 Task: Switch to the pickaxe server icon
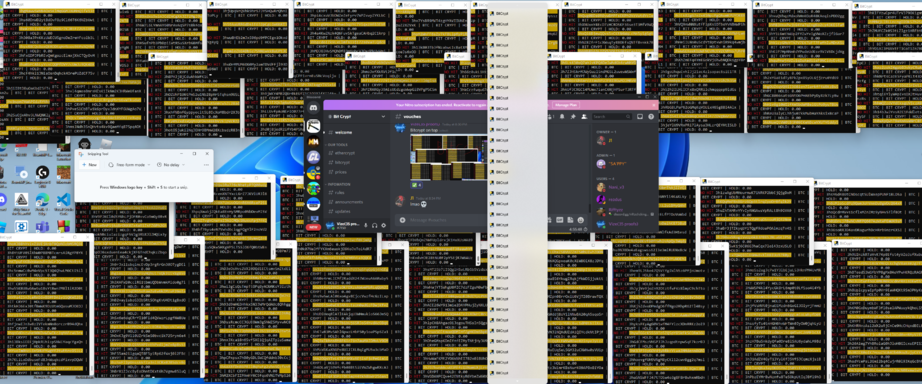tap(313, 126)
